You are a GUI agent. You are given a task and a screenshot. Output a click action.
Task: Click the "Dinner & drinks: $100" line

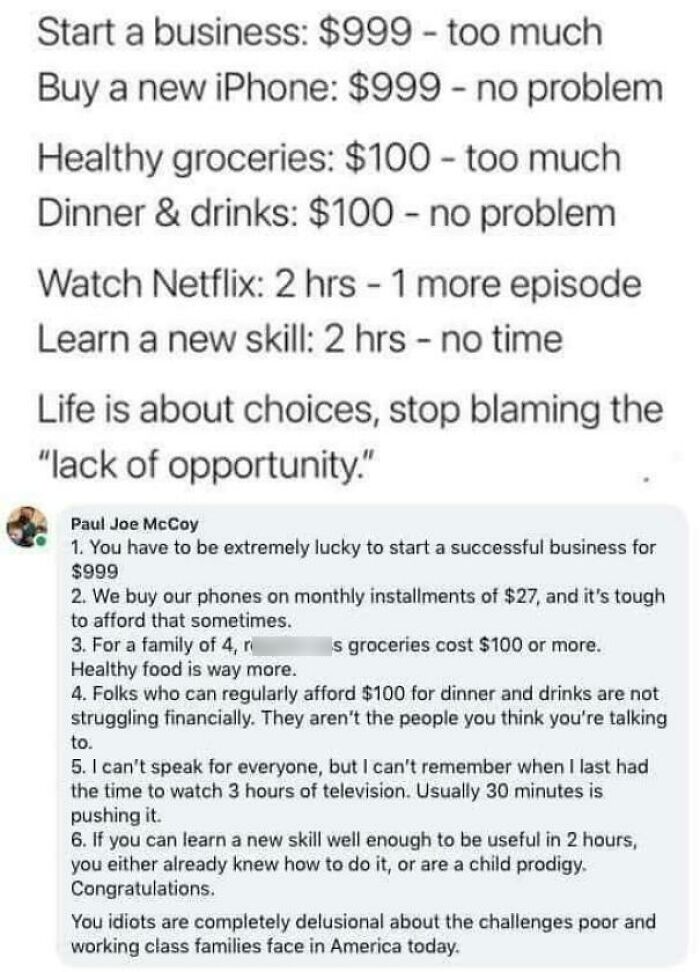click(x=326, y=213)
